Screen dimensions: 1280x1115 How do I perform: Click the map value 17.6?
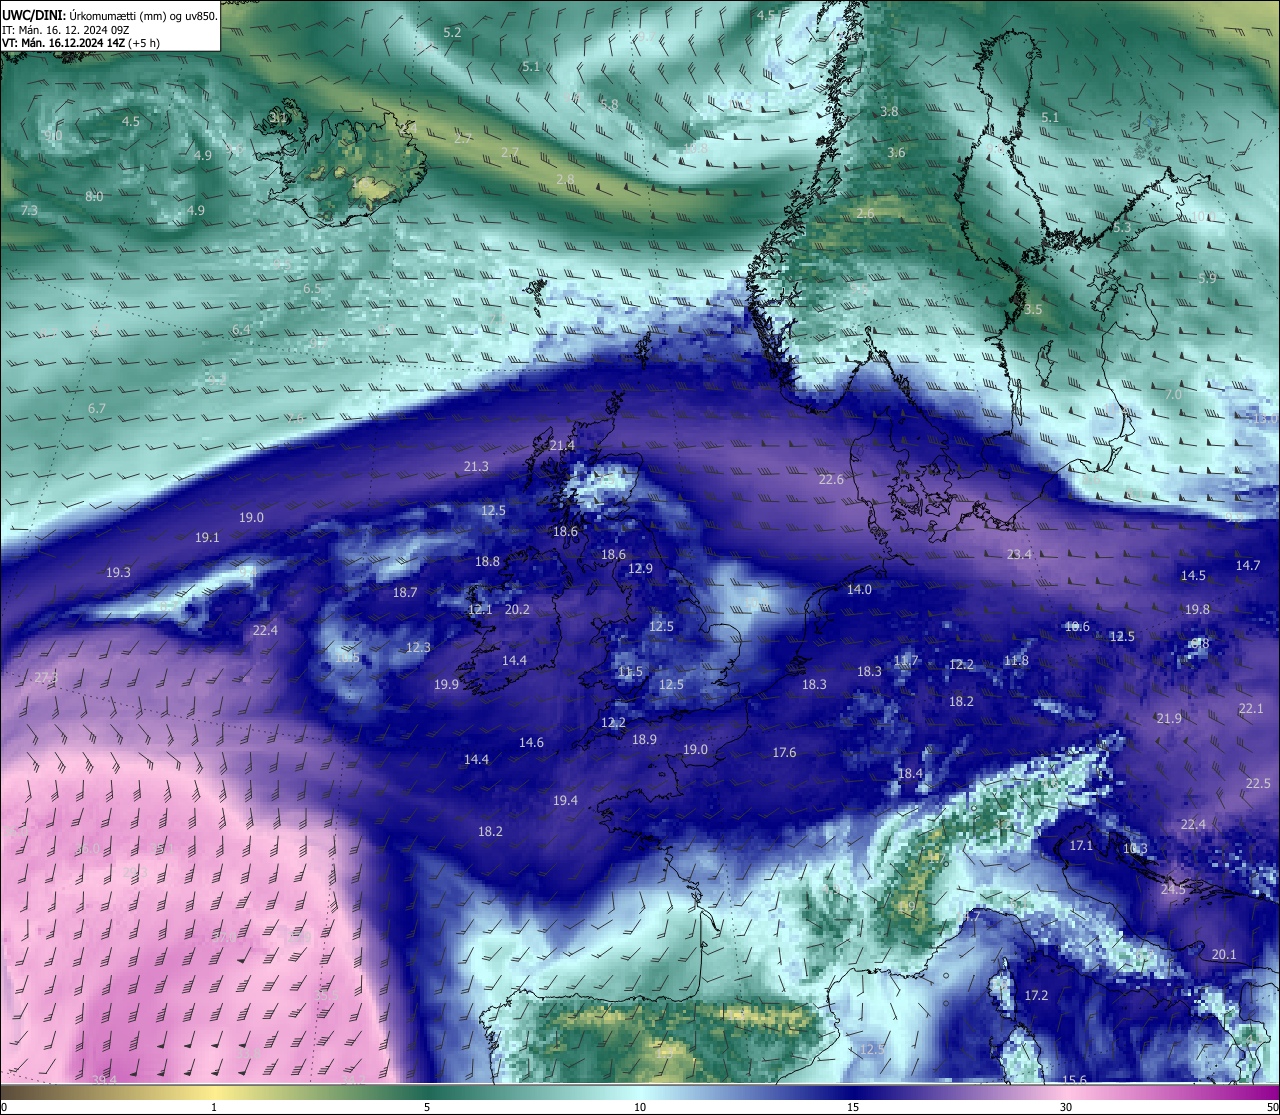tap(784, 753)
